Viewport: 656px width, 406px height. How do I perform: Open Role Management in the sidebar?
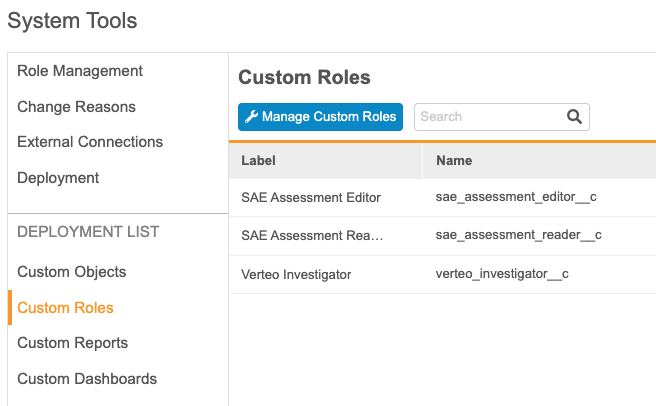(80, 71)
